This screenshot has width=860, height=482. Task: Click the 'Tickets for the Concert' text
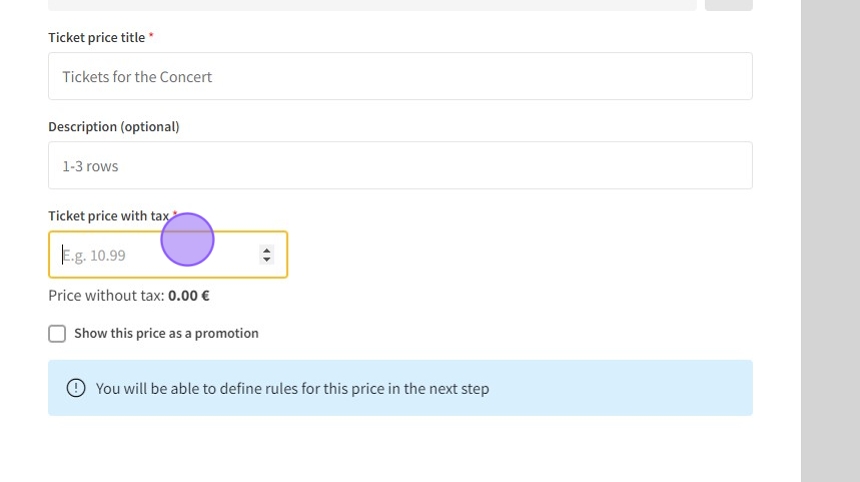pos(137,77)
